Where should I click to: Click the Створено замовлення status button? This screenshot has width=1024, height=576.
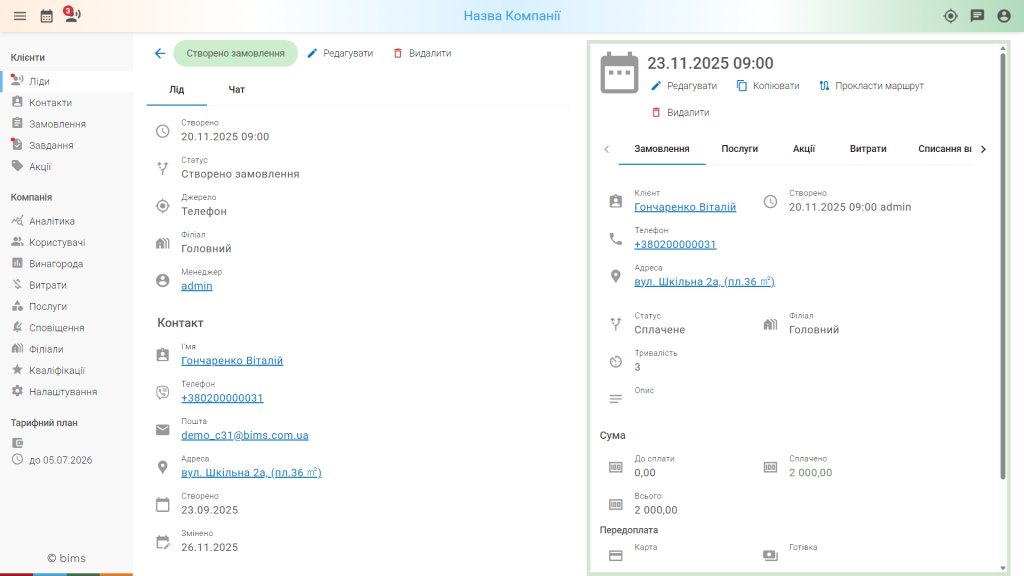236,54
